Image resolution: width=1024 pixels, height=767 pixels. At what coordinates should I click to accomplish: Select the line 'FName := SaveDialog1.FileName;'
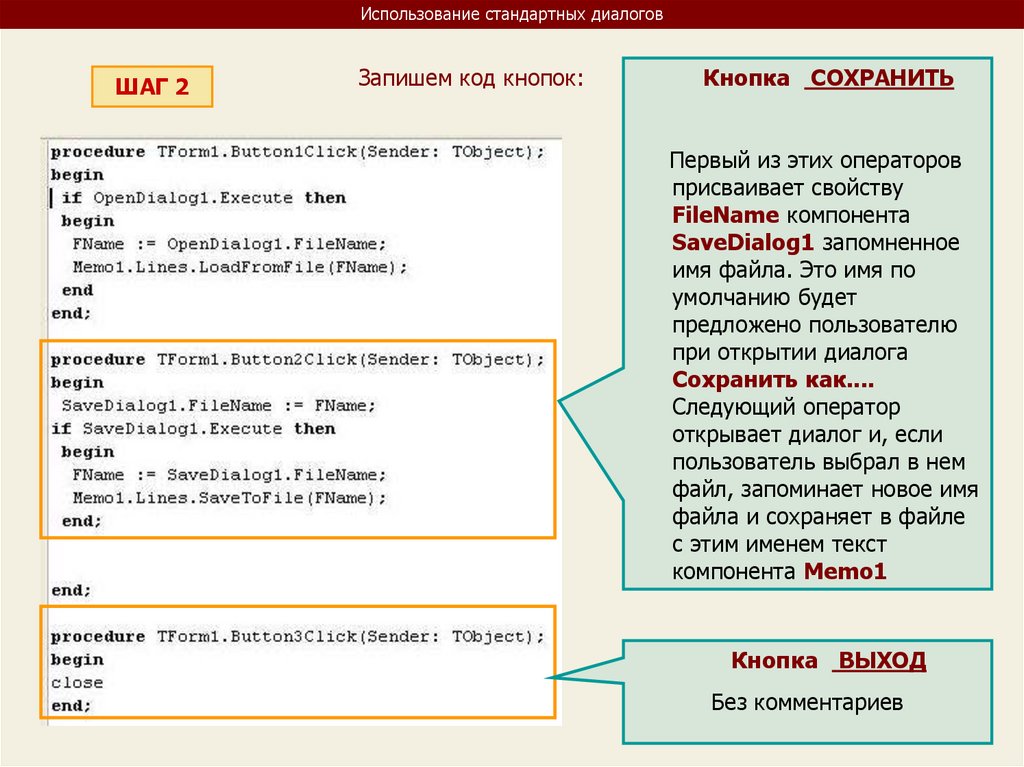[229, 475]
